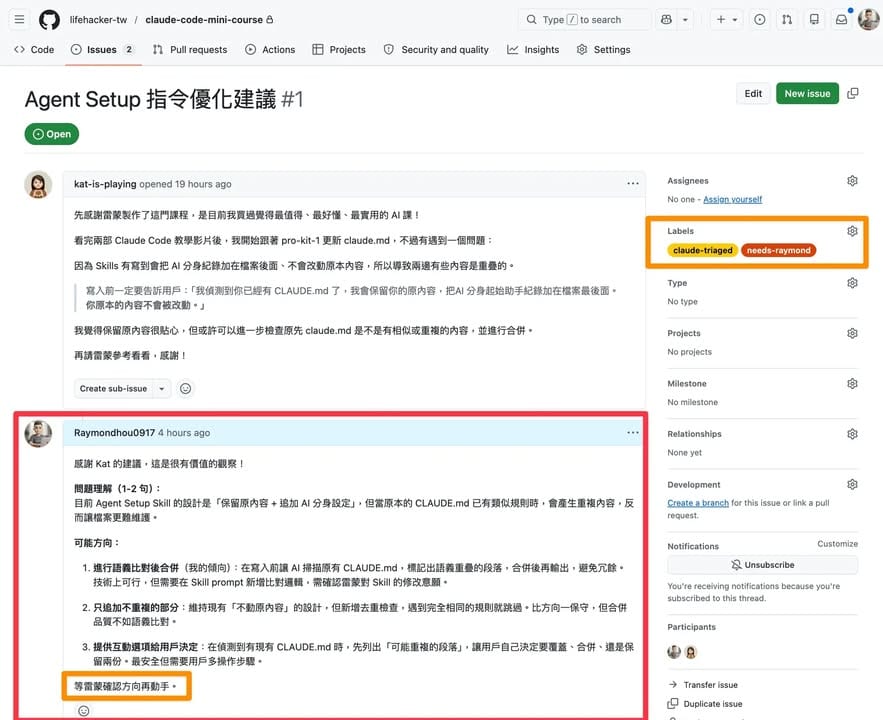Open the user profile avatar menu
This screenshot has width=883, height=720.
pos(868,20)
